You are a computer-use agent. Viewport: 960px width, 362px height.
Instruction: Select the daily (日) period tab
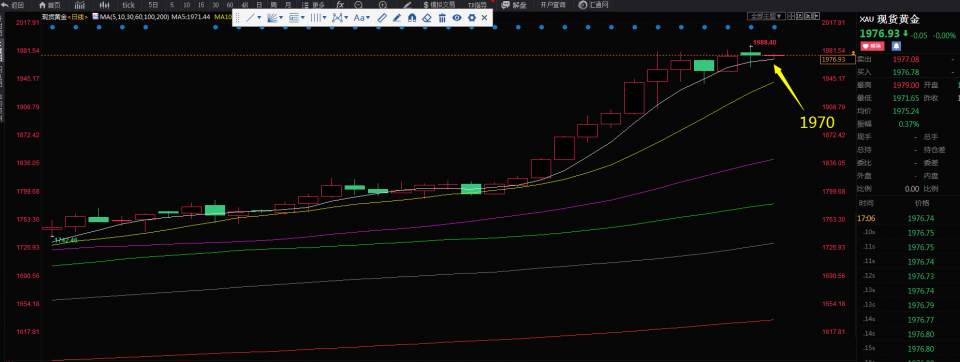[259, 5]
